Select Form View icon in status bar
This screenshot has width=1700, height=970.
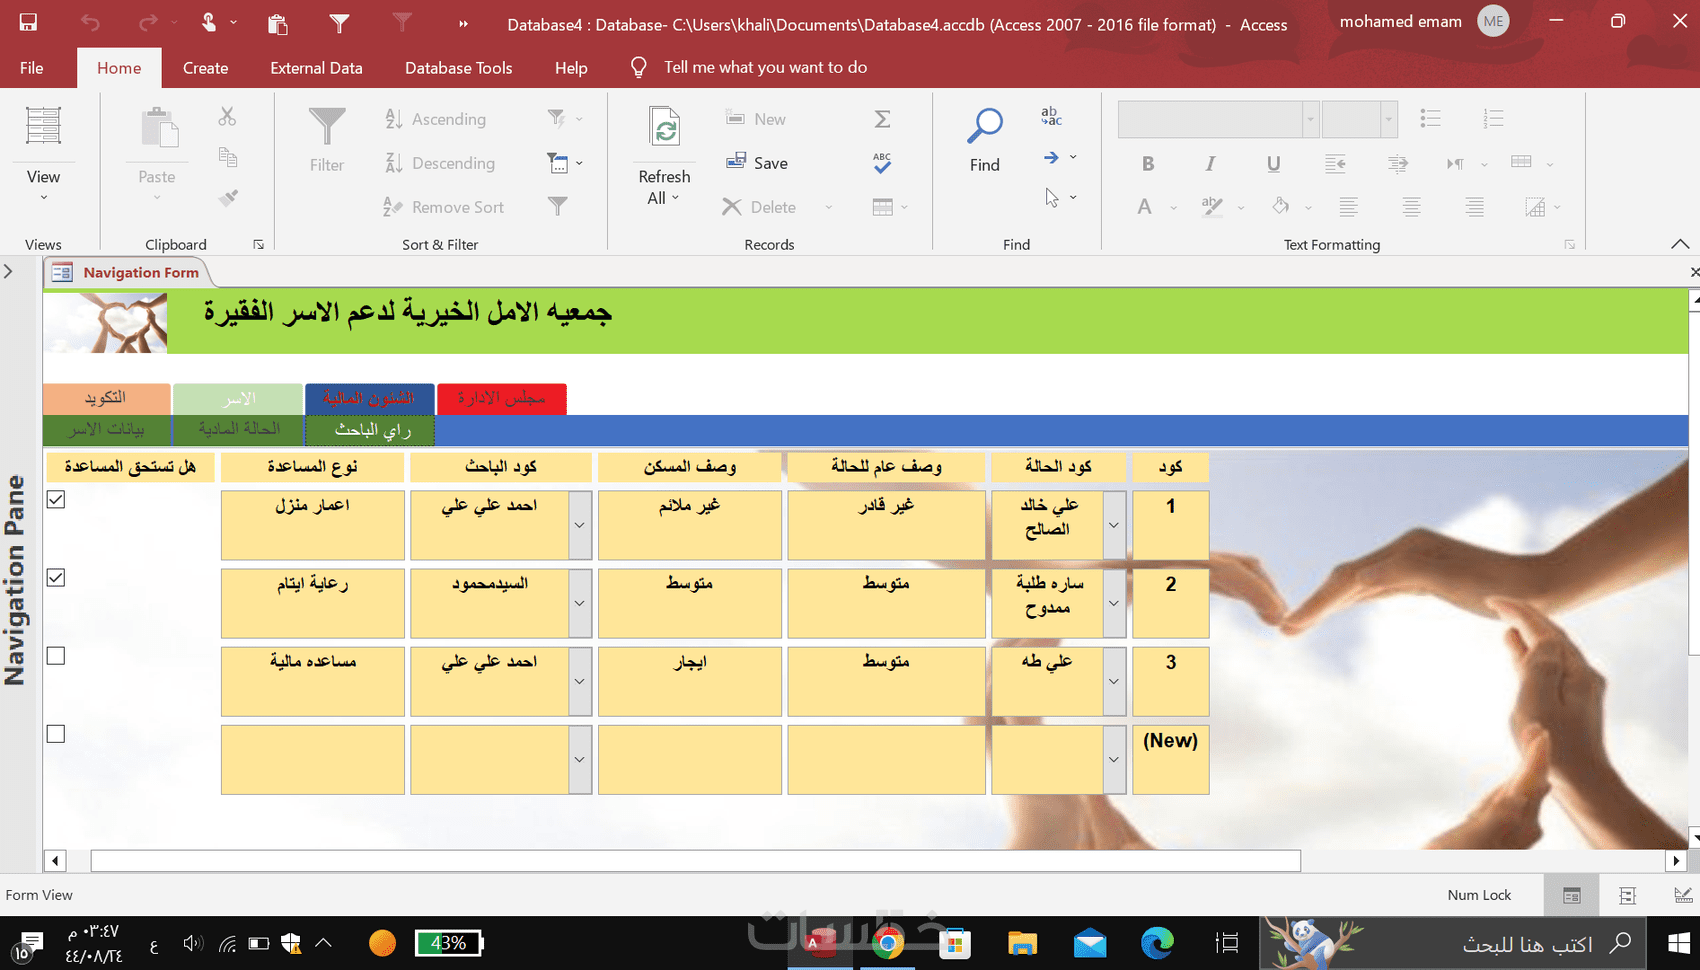click(x=1571, y=895)
